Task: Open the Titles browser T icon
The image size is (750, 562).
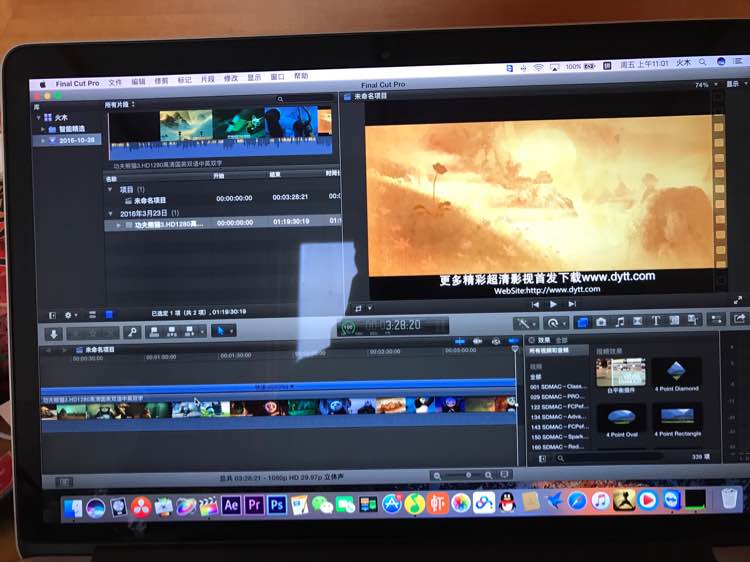Action: coord(656,320)
